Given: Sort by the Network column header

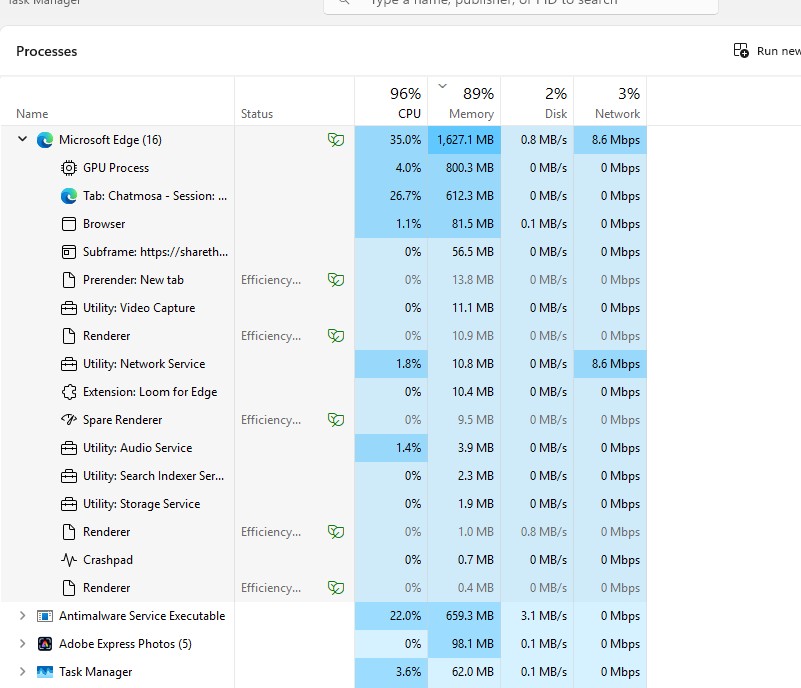Looking at the screenshot, I should pyautogui.click(x=611, y=103).
